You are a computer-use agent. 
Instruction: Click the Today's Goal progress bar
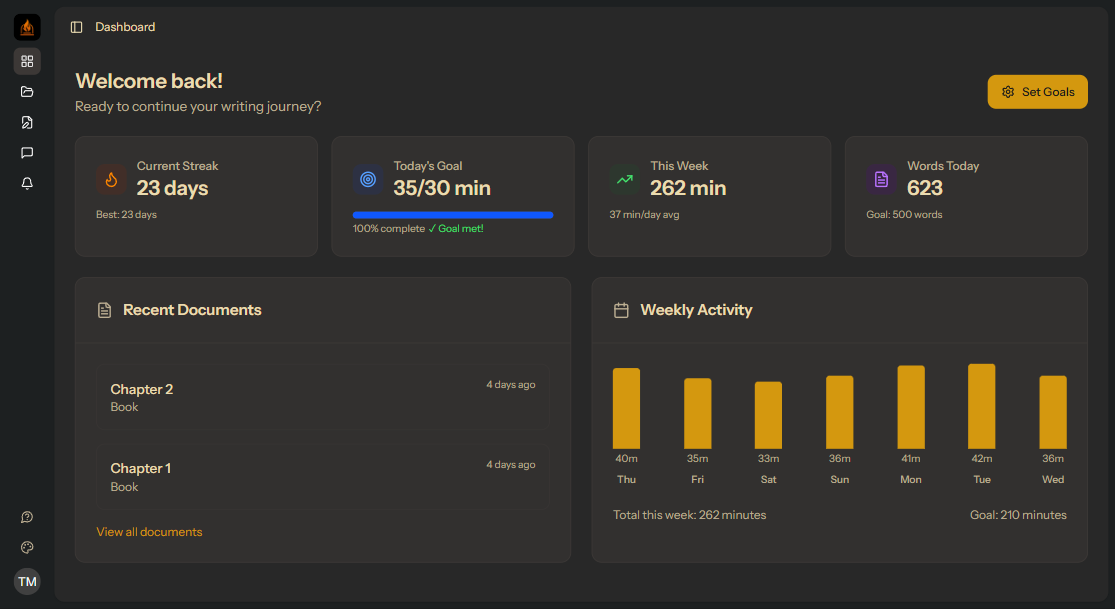tap(452, 214)
